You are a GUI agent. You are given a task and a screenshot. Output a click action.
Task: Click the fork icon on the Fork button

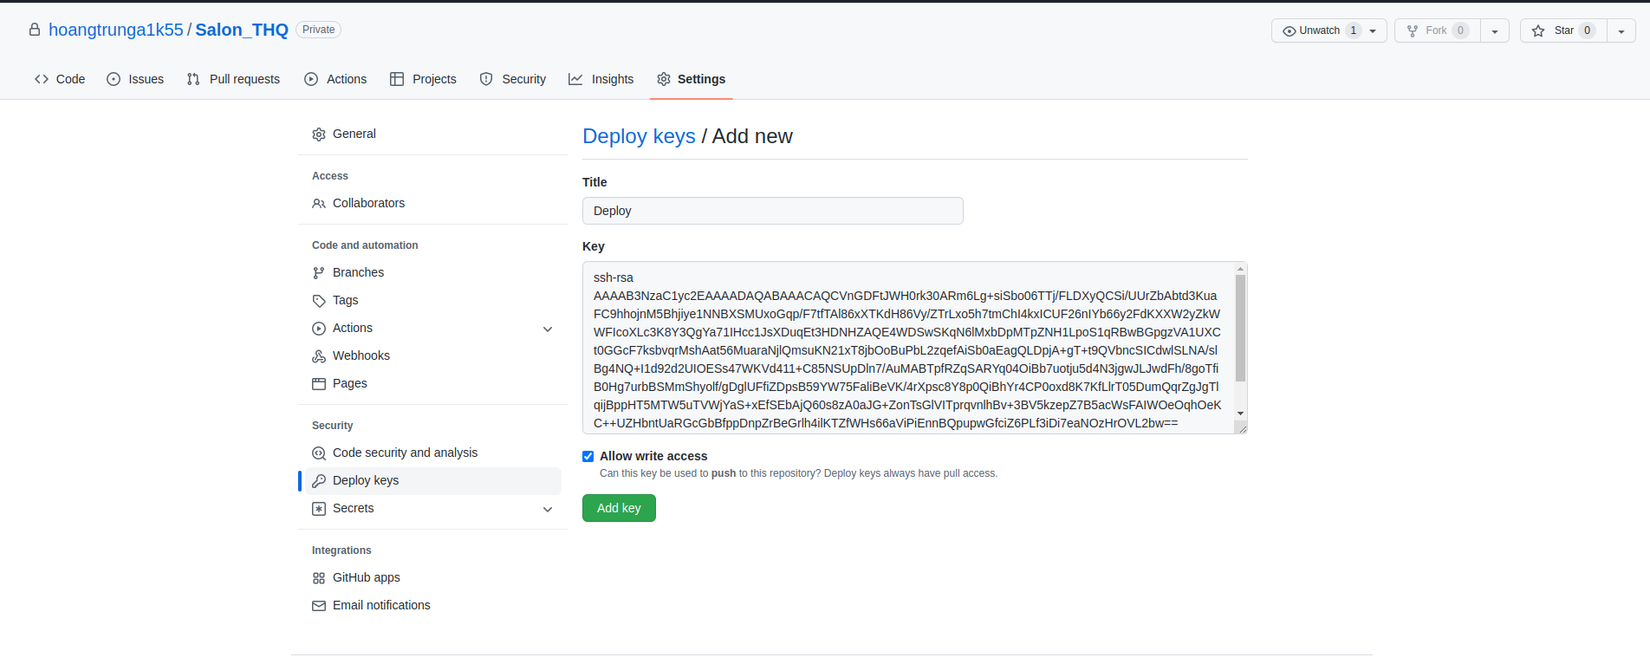[1412, 31]
